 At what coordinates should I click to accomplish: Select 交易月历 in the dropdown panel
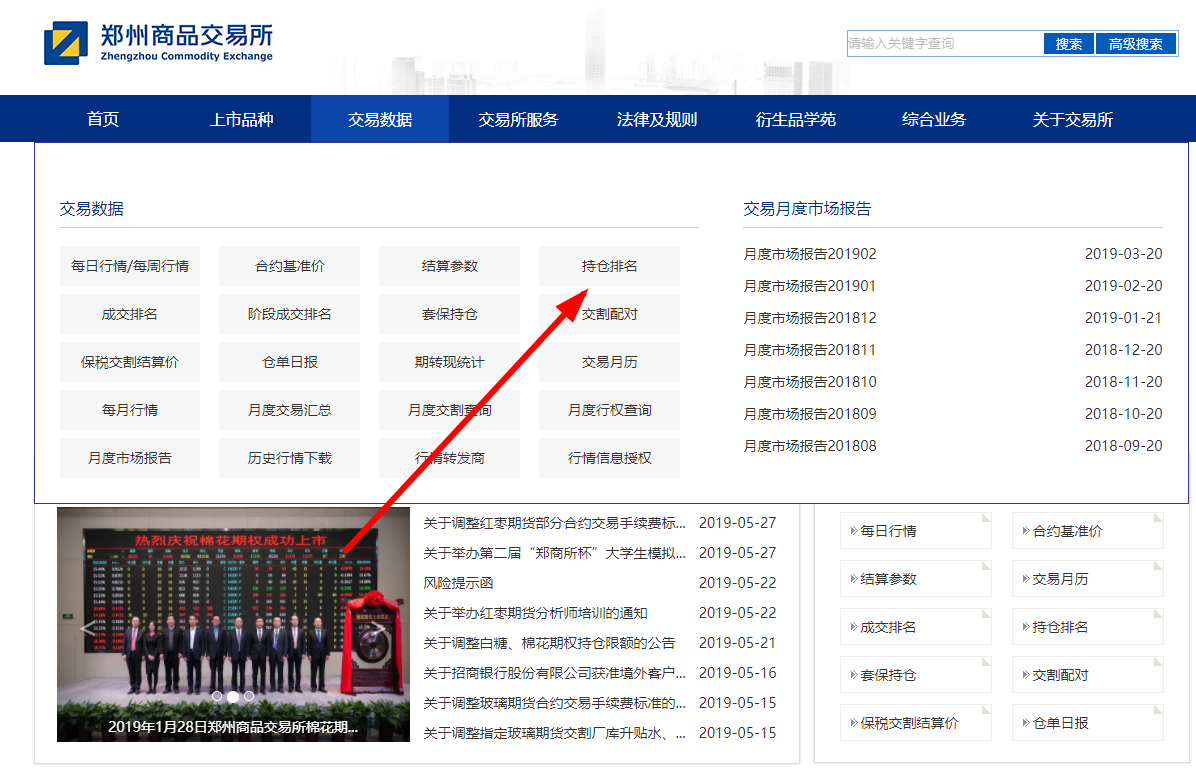609,362
